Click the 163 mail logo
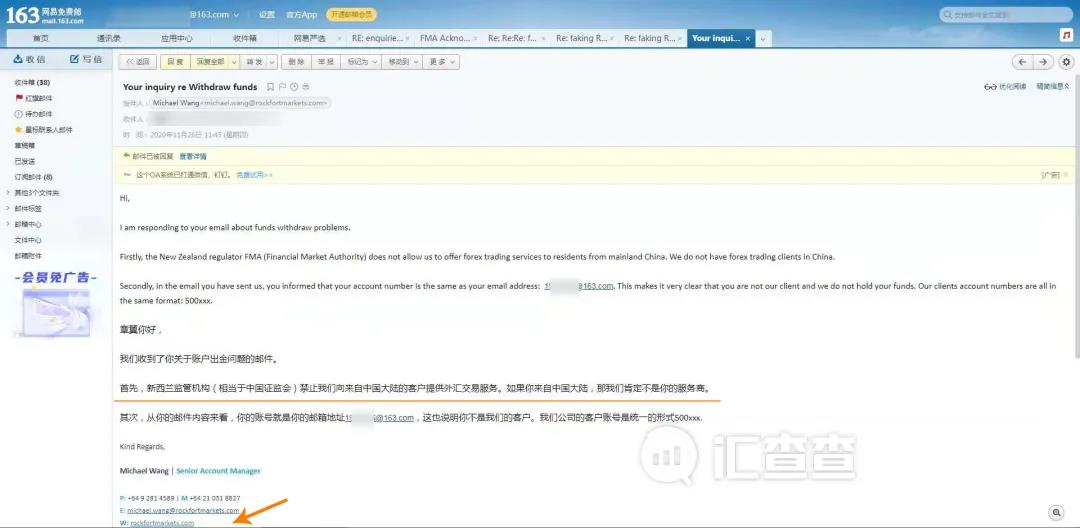Viewport: 1080px width, 528px height. (45, 15)
